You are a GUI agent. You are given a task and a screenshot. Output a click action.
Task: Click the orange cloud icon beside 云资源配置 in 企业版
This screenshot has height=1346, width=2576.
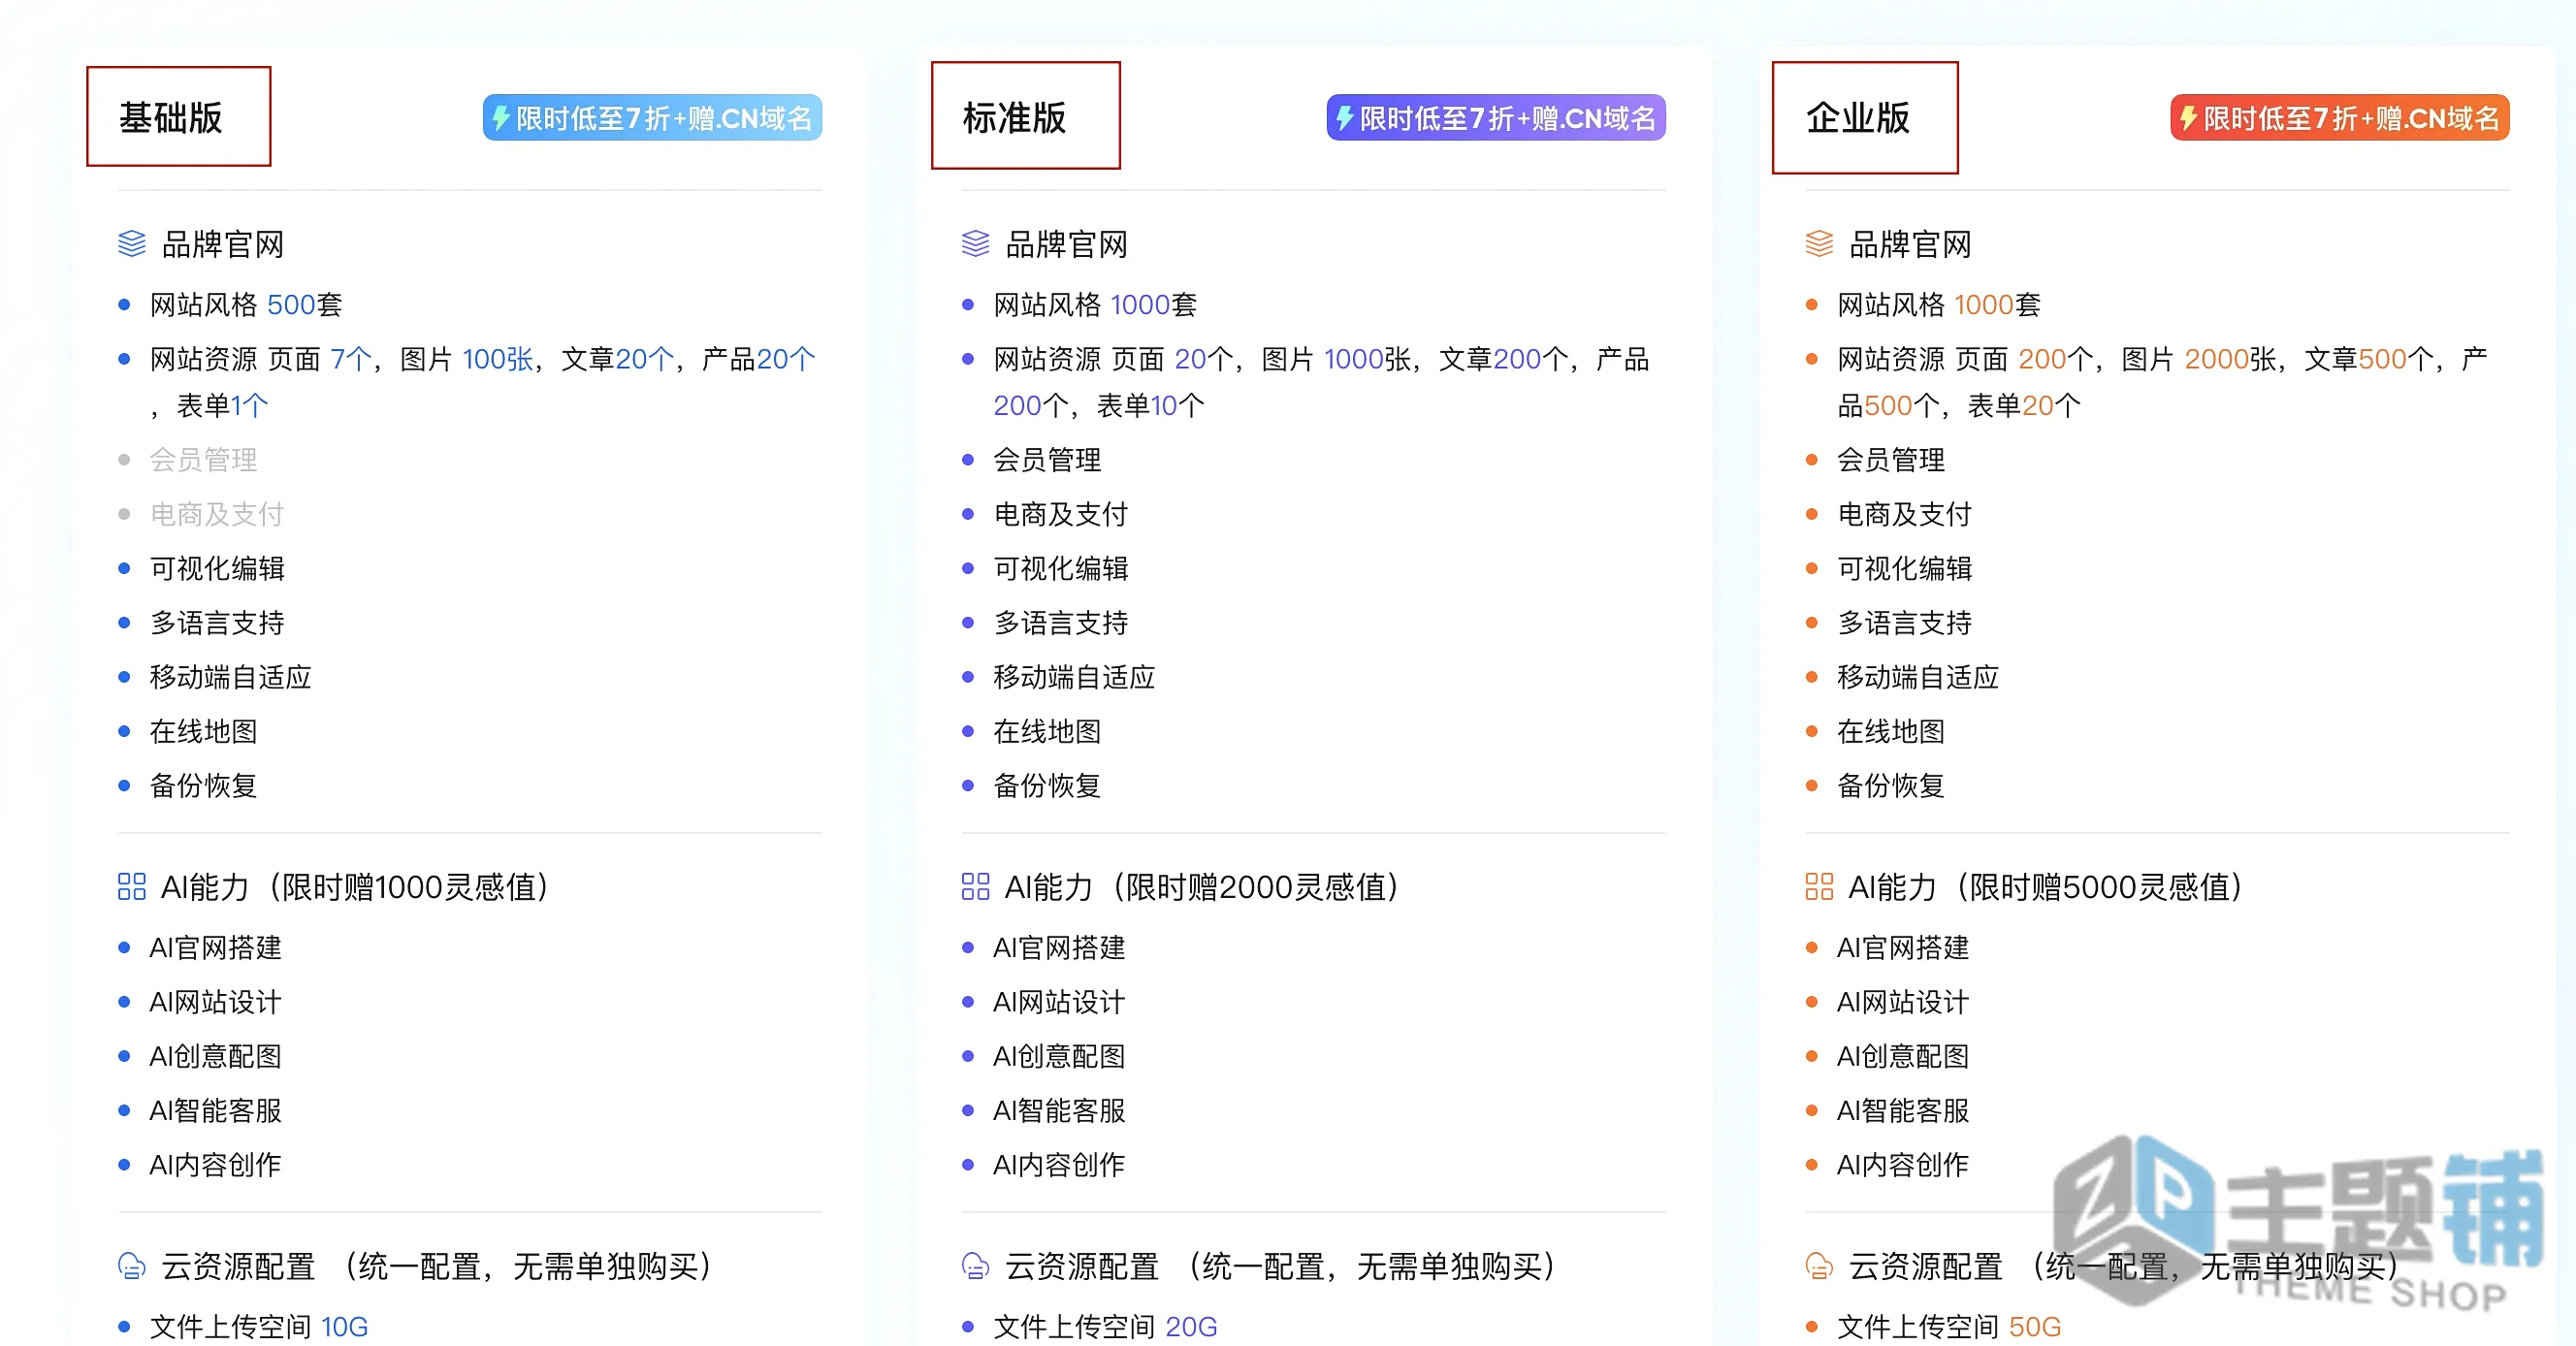[1820, 1266]
